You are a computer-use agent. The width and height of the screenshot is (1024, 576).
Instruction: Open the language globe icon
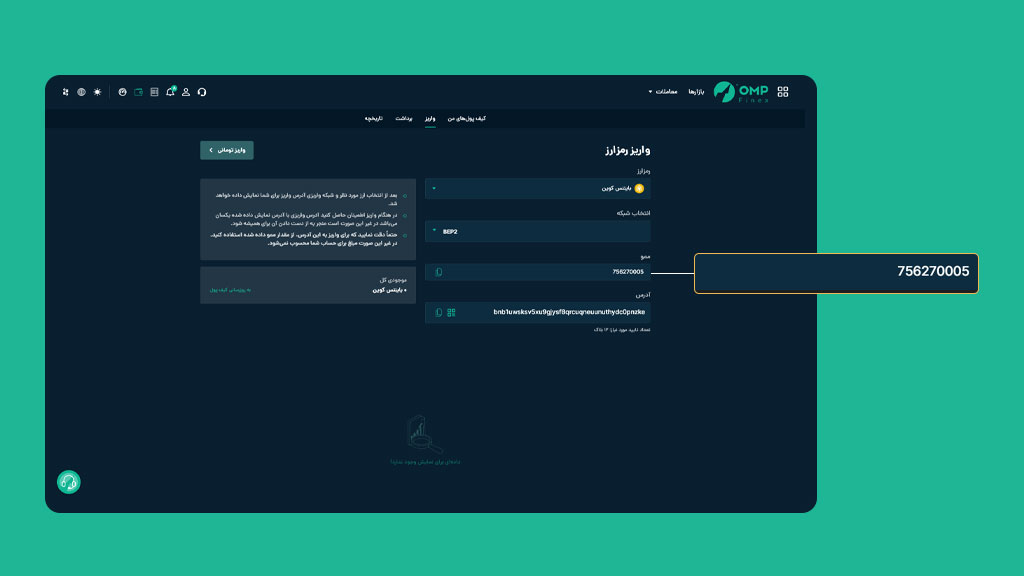(x=81, y=92)
